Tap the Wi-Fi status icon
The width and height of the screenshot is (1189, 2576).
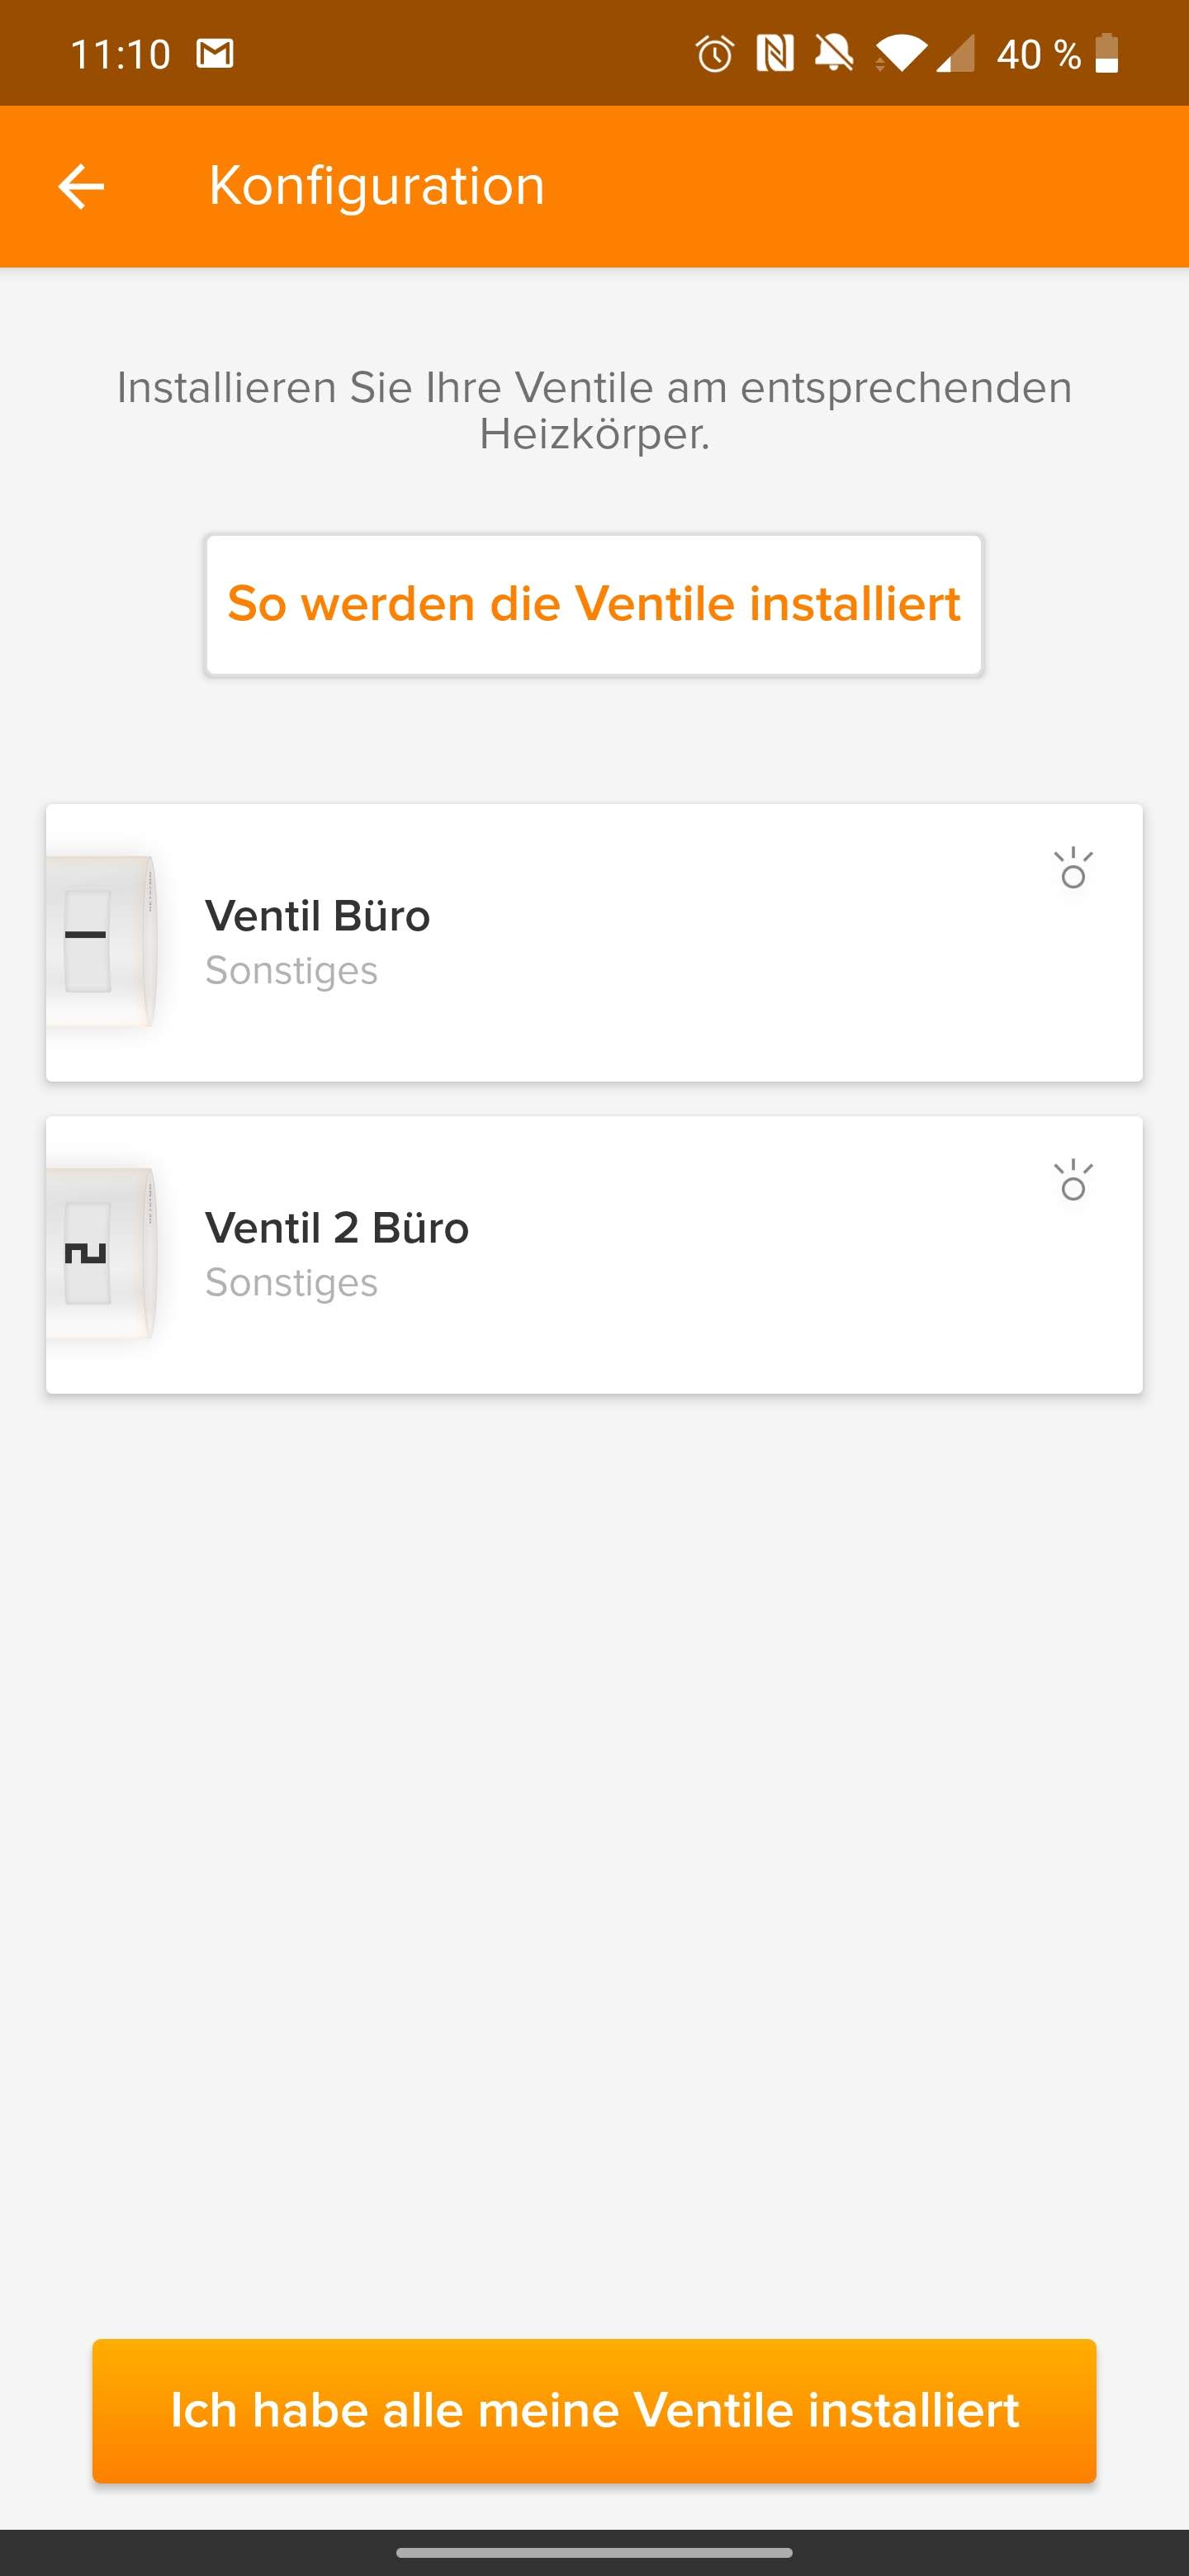pyautogui.click(x=900, y=54)
